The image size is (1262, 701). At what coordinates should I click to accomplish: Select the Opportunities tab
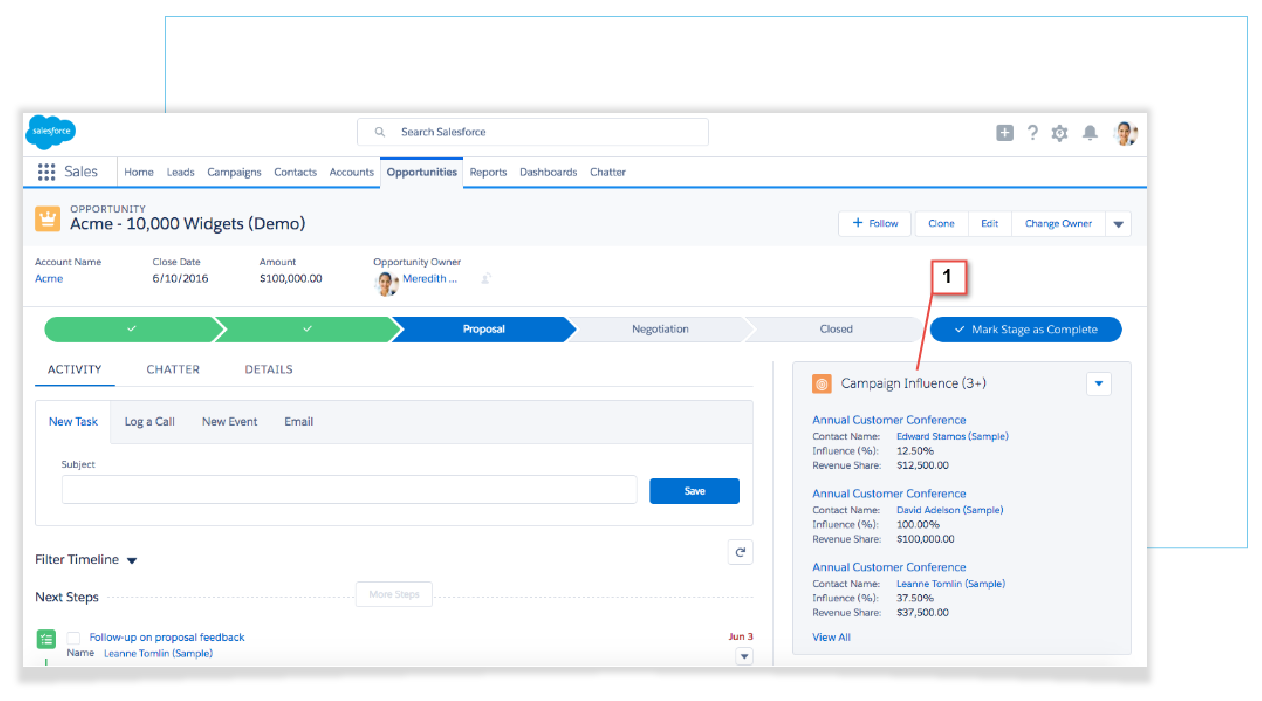pyautogui.click(x=422, y=172)
